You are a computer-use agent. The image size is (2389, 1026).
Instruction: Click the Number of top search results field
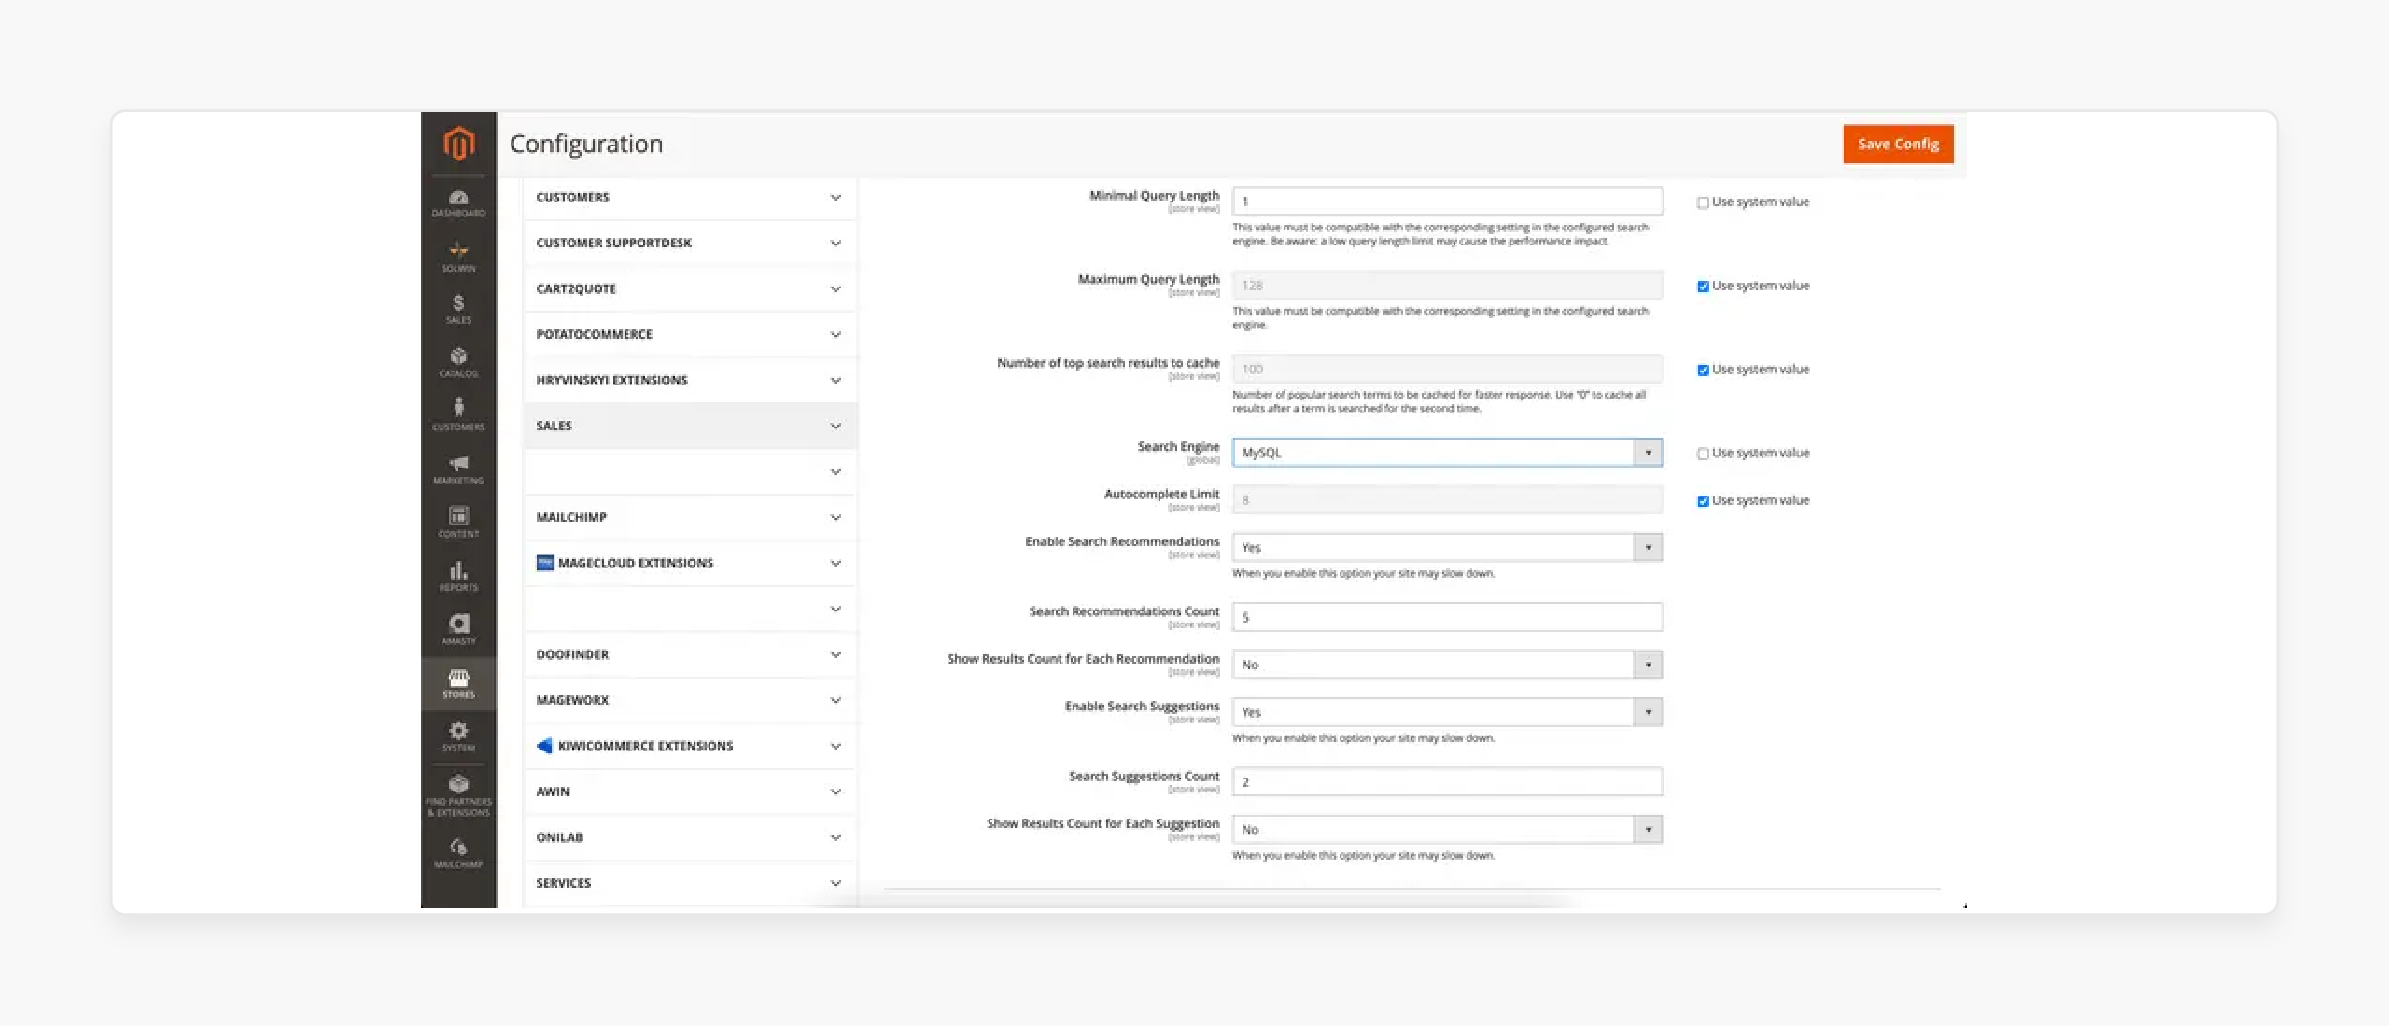coord(1447,369)
